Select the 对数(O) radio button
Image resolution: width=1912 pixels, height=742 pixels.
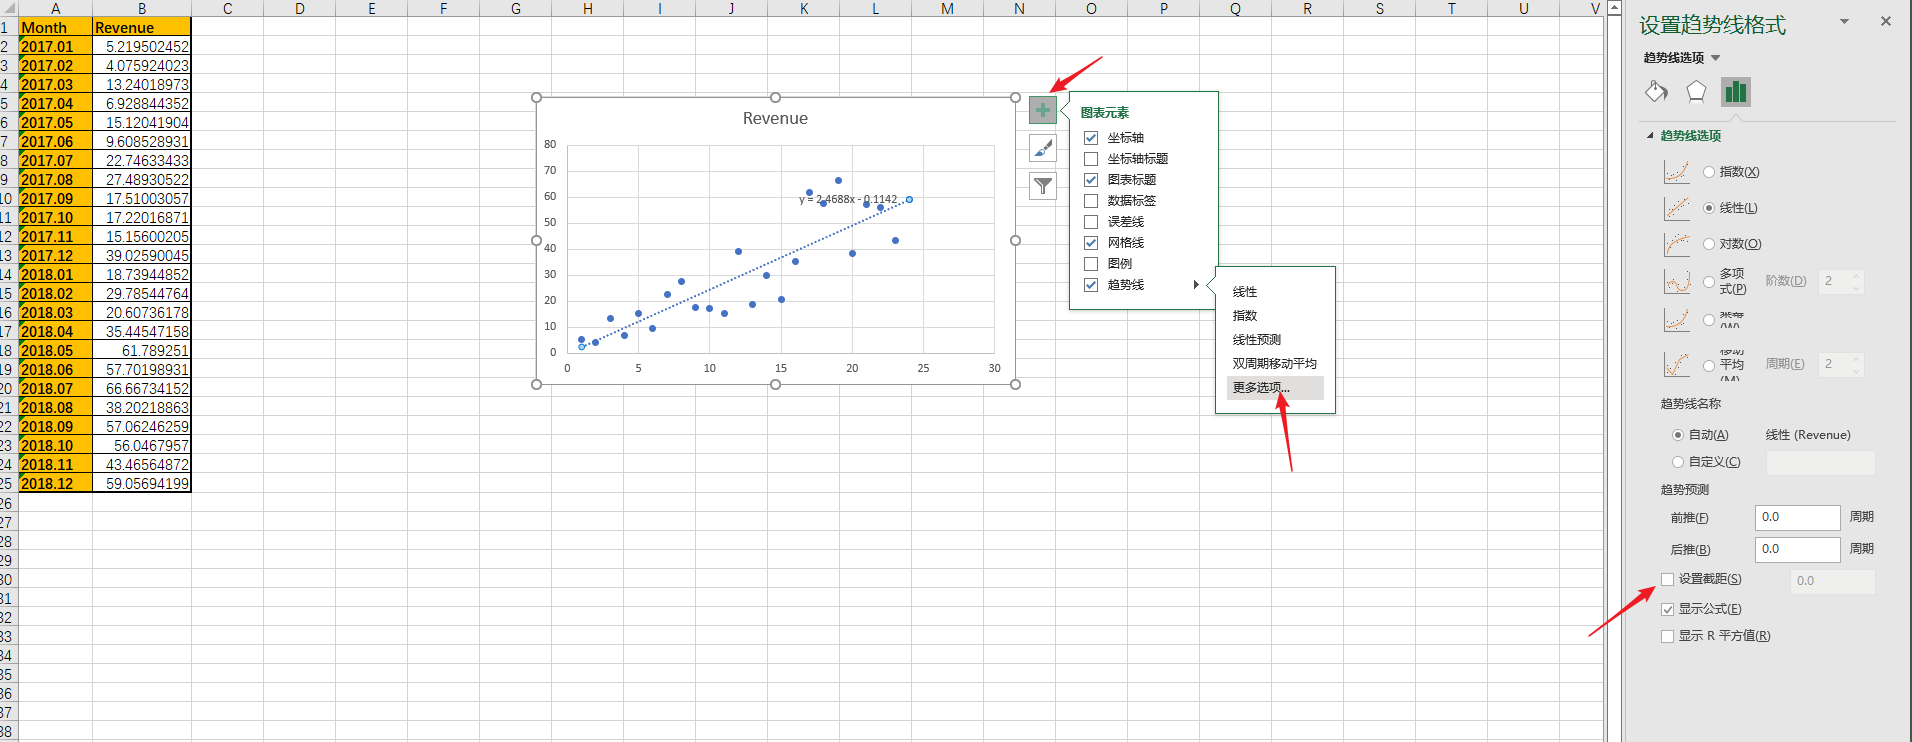(1709, 244)
